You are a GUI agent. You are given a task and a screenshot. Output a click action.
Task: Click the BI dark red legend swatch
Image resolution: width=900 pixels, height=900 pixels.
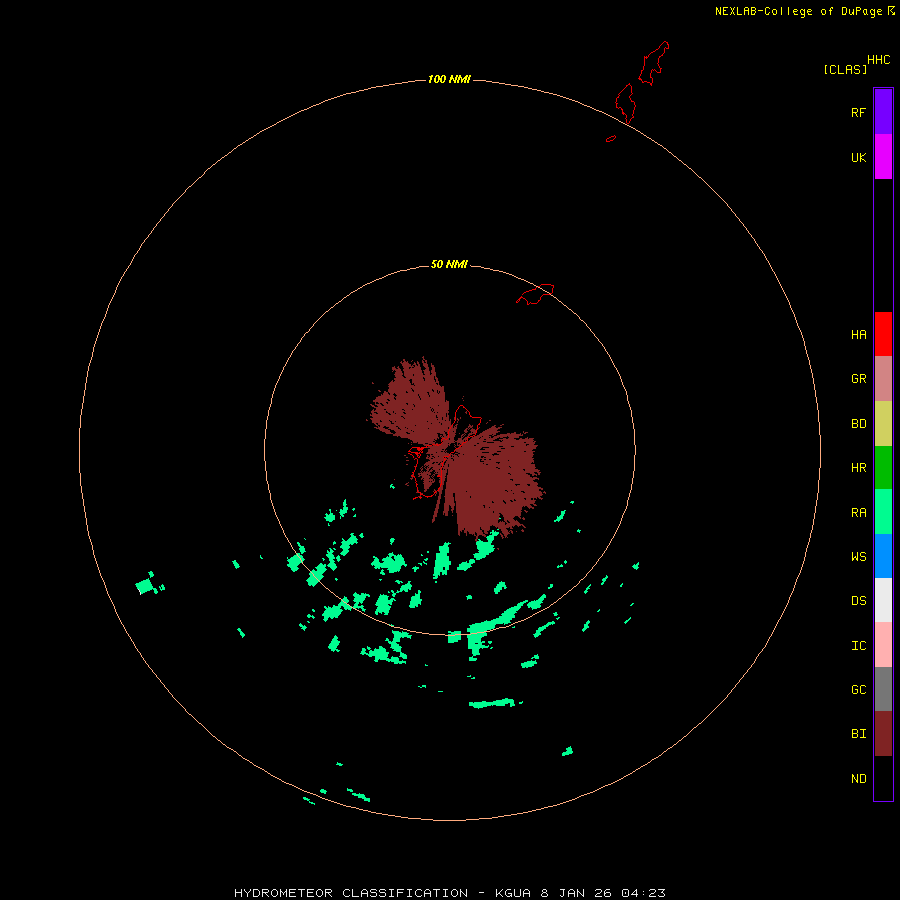883,734
